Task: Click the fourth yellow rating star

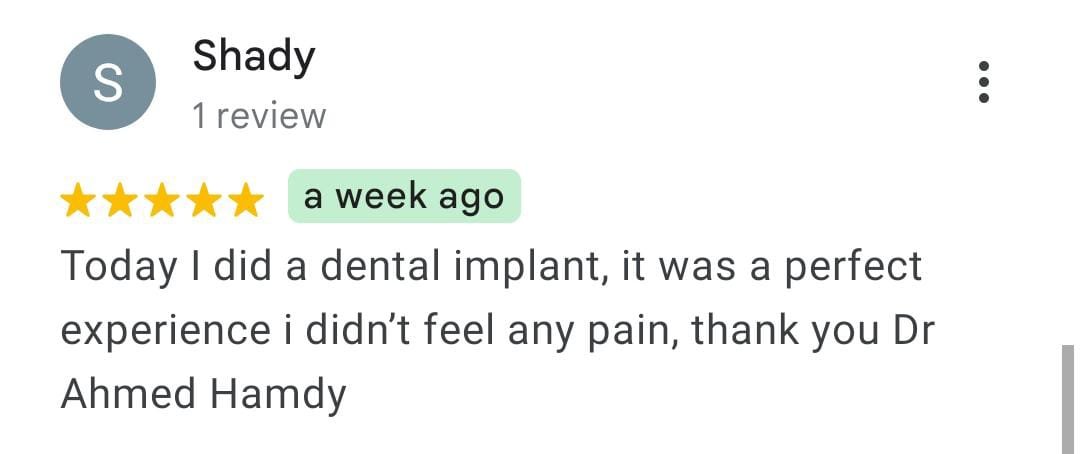Action: coord(203,201)
